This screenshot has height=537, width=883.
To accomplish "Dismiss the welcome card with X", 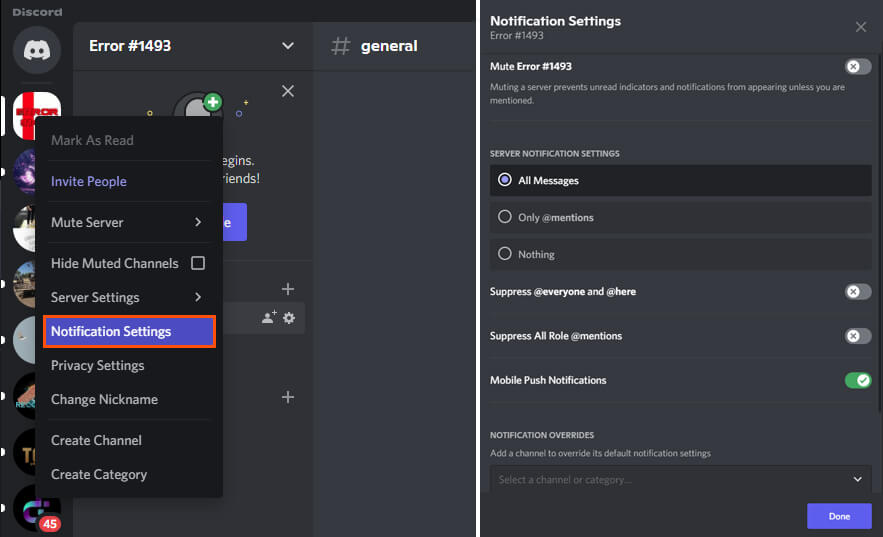I will (288, 91).
